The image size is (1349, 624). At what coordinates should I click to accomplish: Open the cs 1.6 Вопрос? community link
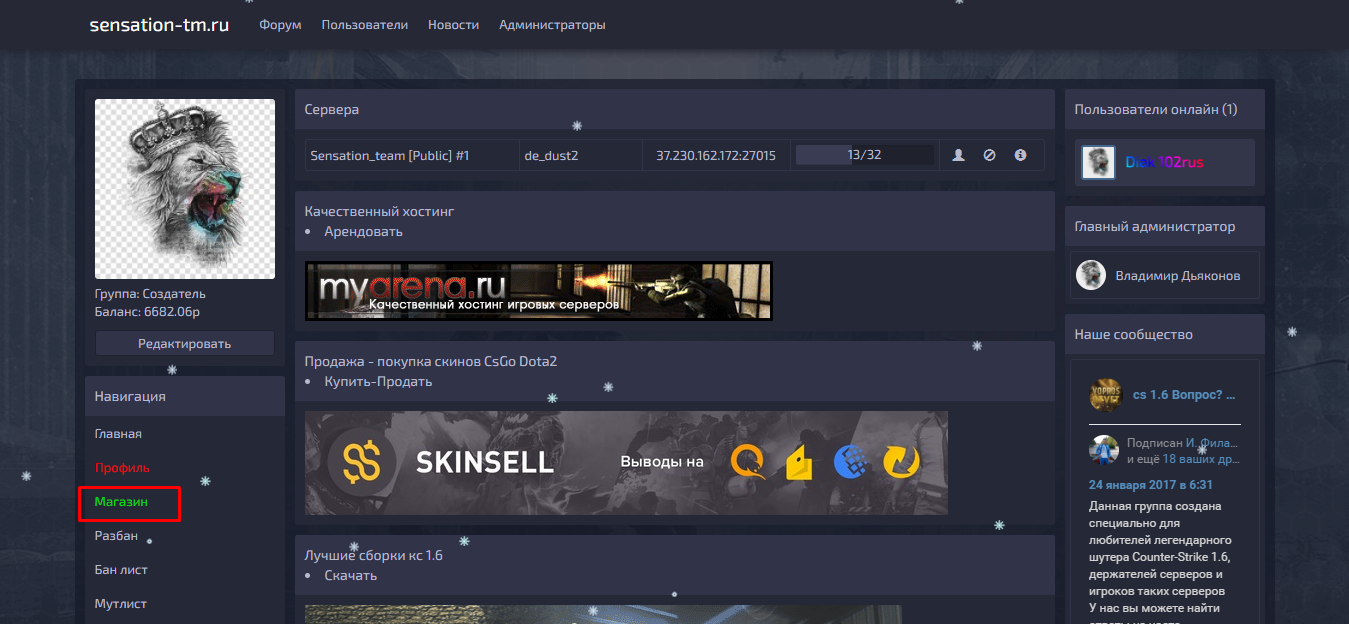tap(1184, 395)
